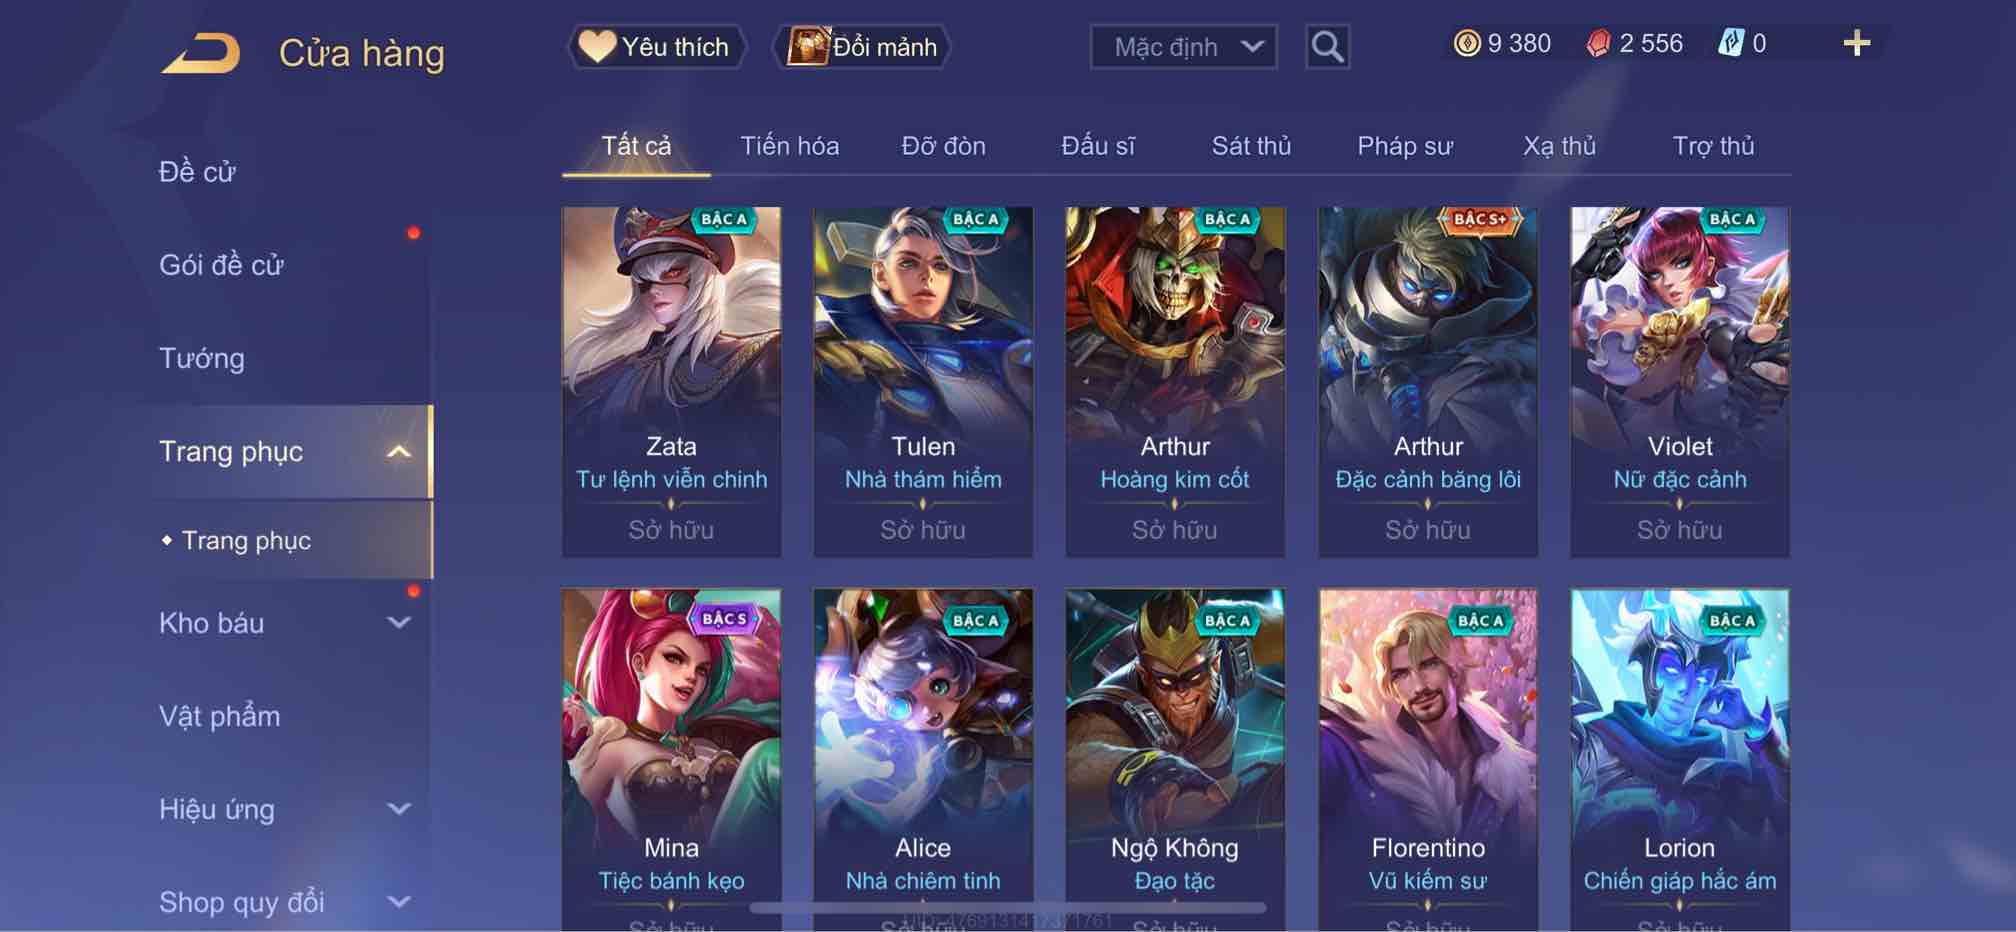The height and width of the screenshot is (932, 2016).
Task: Open the search magnifier icon
Action: pyautogui.click(x=1327, y=47)
